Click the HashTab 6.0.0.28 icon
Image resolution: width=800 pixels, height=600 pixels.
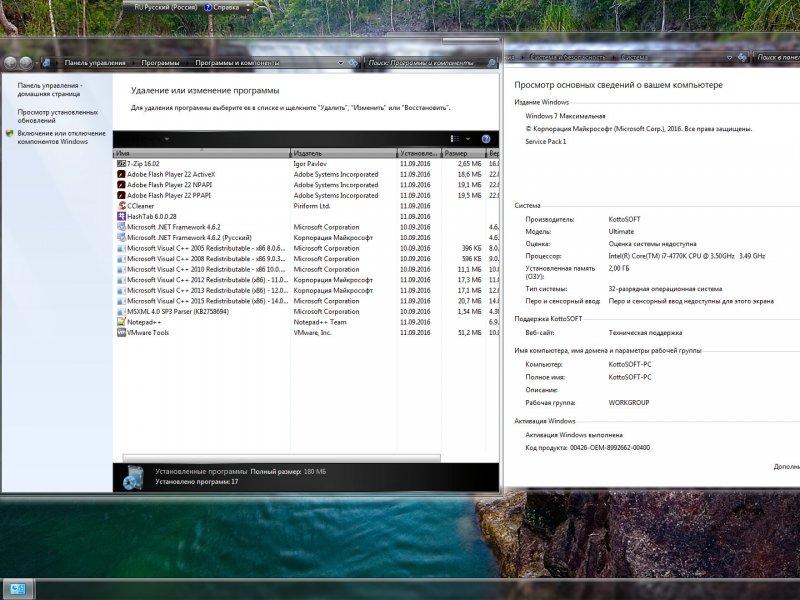click(x=121, y=216)
